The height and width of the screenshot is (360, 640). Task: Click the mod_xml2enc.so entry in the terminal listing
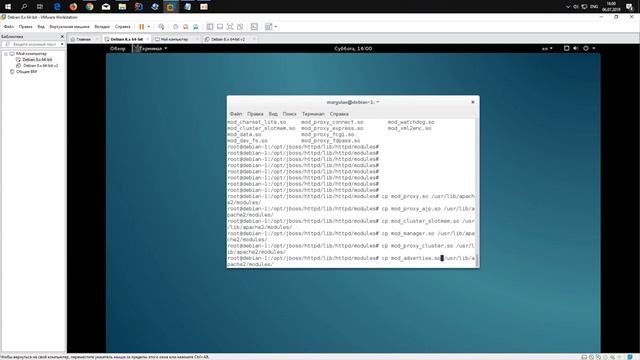pos(409,128)
